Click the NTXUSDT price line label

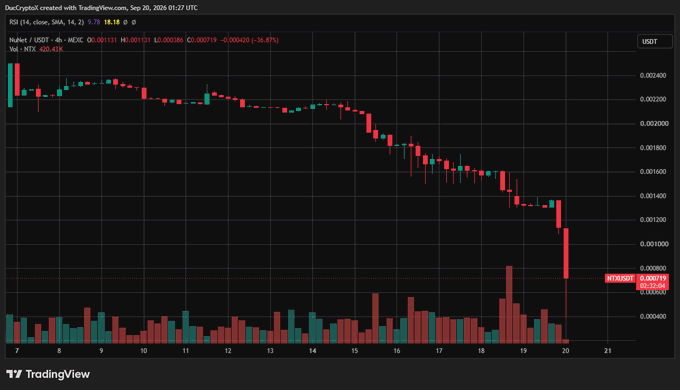[x=620, y=279]
